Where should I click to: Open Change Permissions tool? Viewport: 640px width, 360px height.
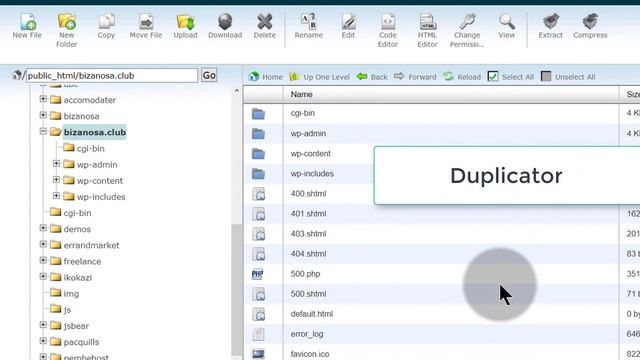pos(467,30)
